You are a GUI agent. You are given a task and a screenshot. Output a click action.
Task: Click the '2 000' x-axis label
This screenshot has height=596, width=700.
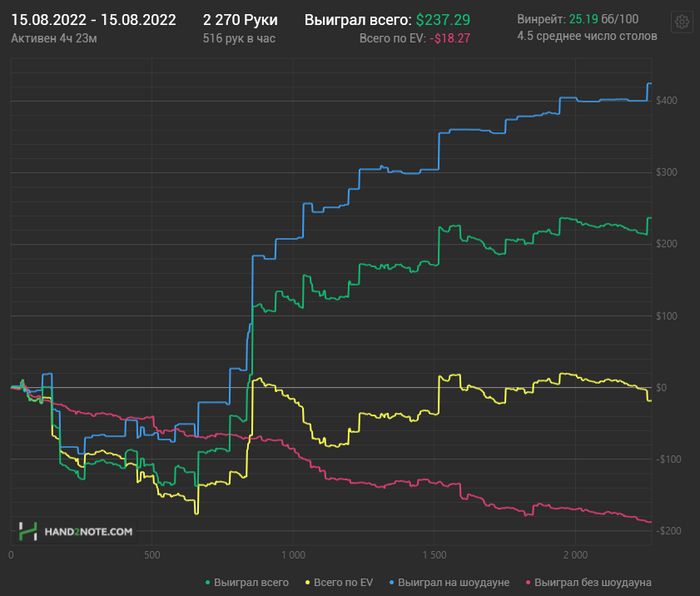click(575, 555)
